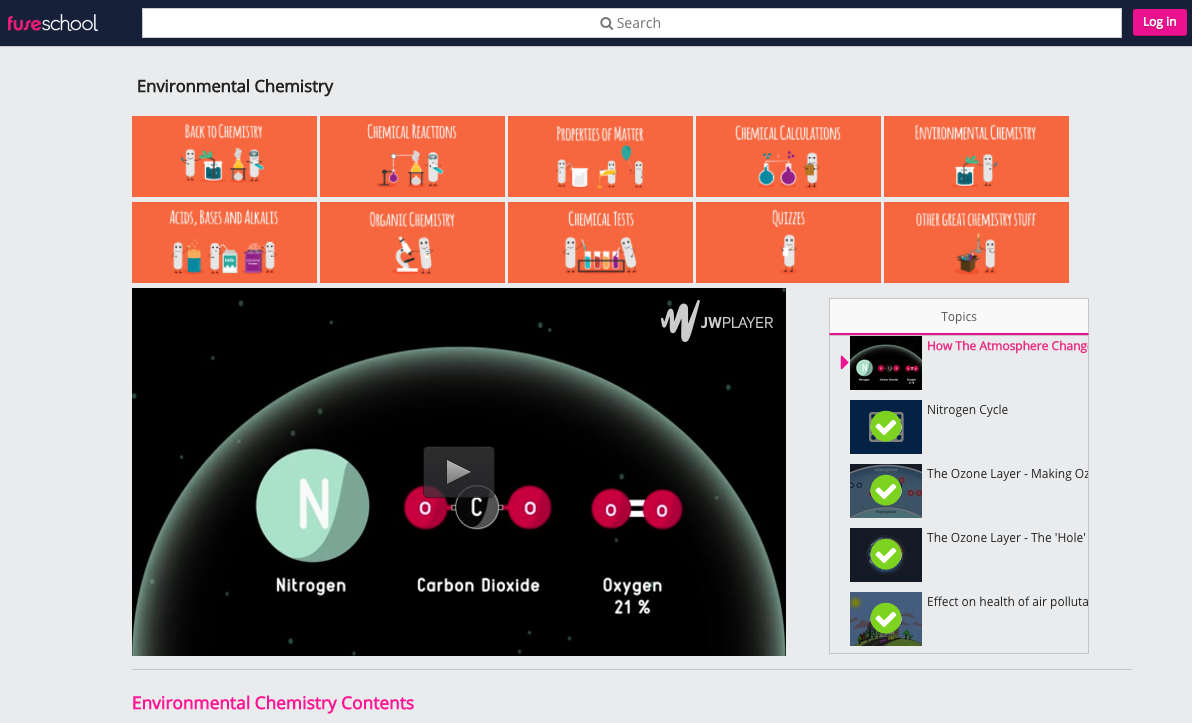Open the Nitrogen Cycle checkmark thumbnail
This screenshot has width=1192, height=723.
click(885, 427)
